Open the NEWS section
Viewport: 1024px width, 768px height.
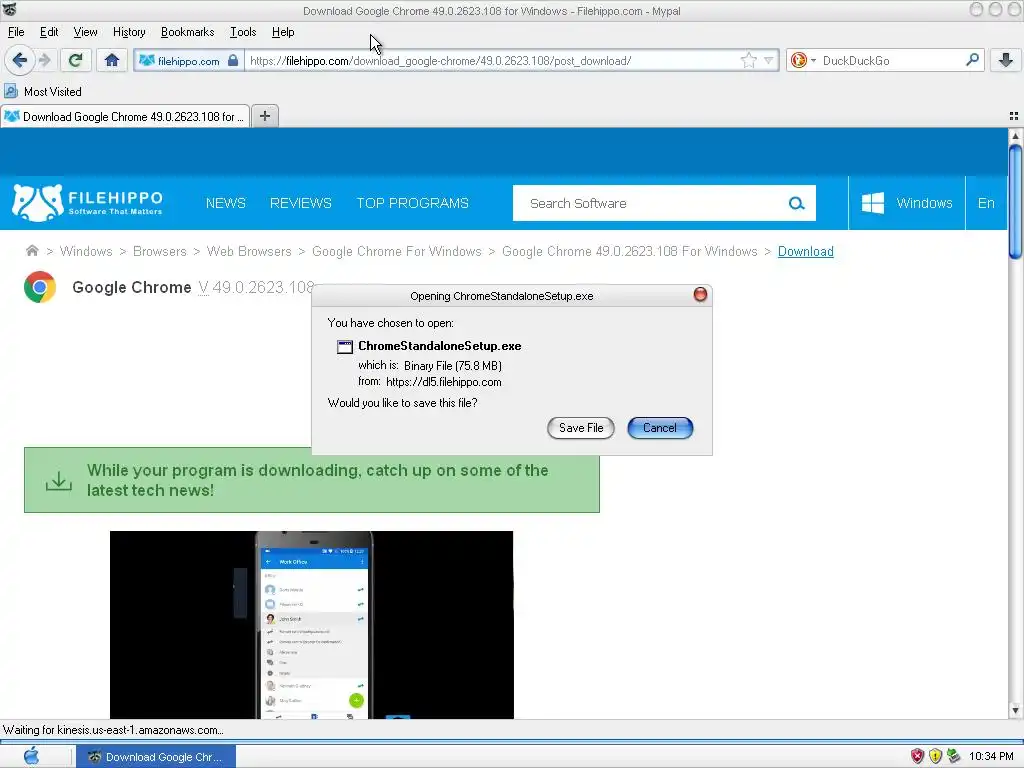[x=225, y=203]
